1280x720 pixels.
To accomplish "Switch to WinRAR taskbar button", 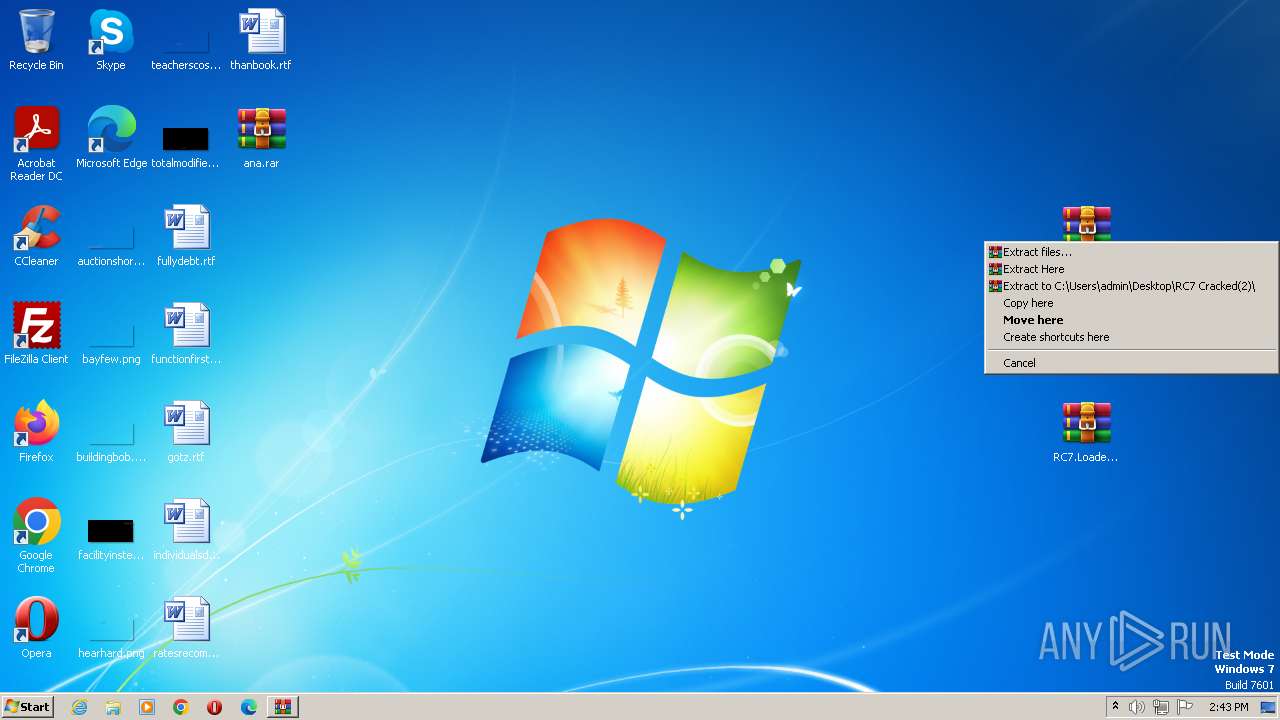I will coord(283,707).
